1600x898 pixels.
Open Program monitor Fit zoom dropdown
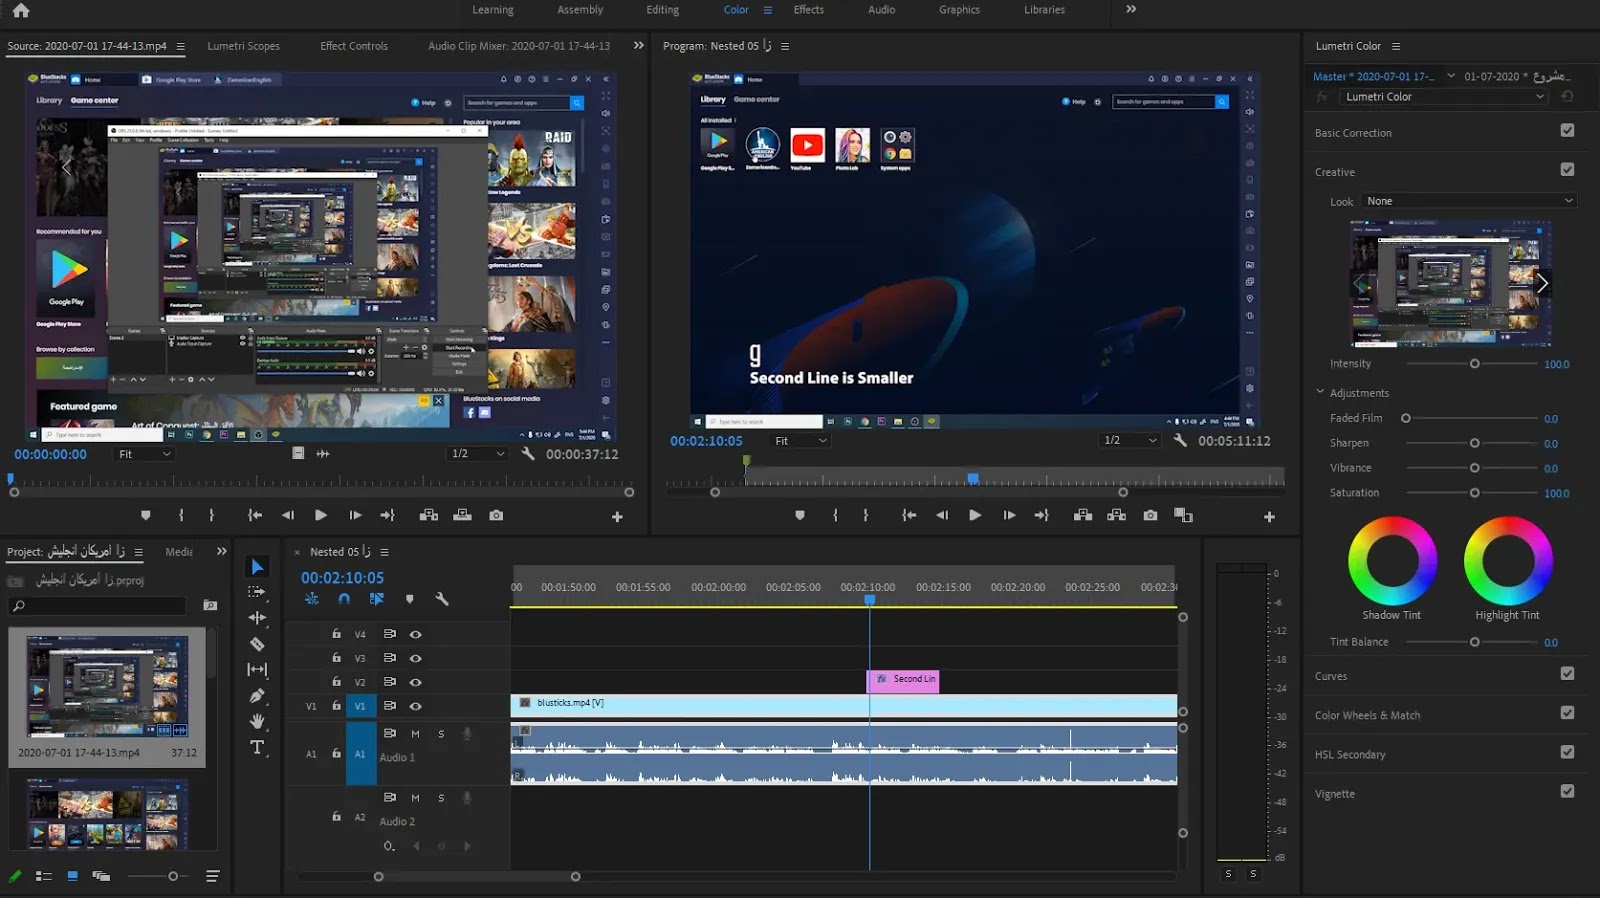click(x=801, y=441)
